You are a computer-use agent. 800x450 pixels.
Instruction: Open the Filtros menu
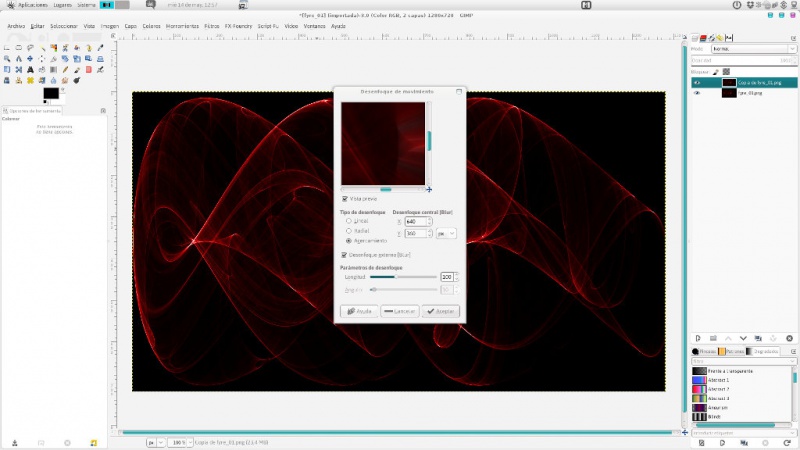pyautogui.click(x=212, y=26)
